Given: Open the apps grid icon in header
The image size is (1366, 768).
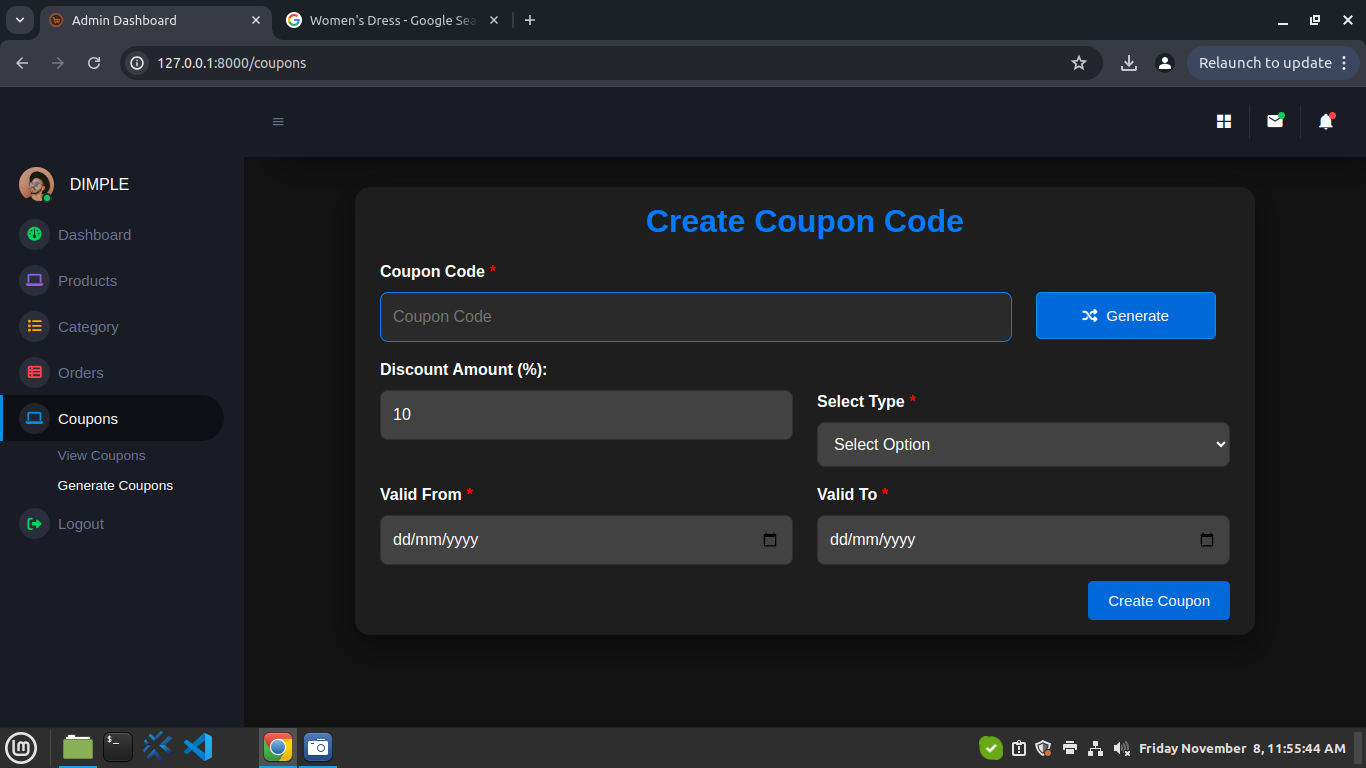Looking at the screenshot, I should point(1224,122).
